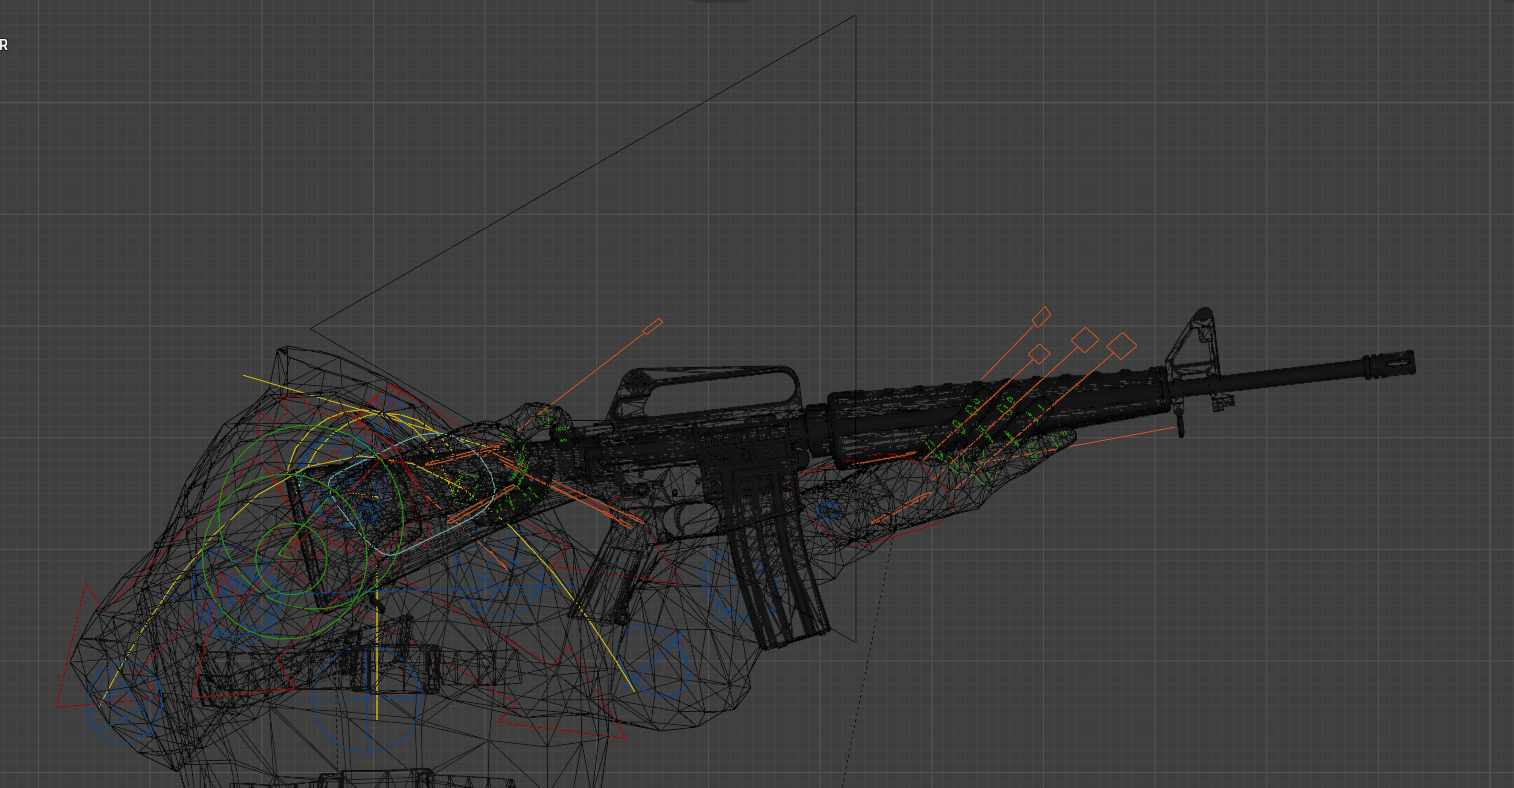Select the rifle's carry handle
The height and width of the screenshot is (788, 1514).
[x=706, y=391]
